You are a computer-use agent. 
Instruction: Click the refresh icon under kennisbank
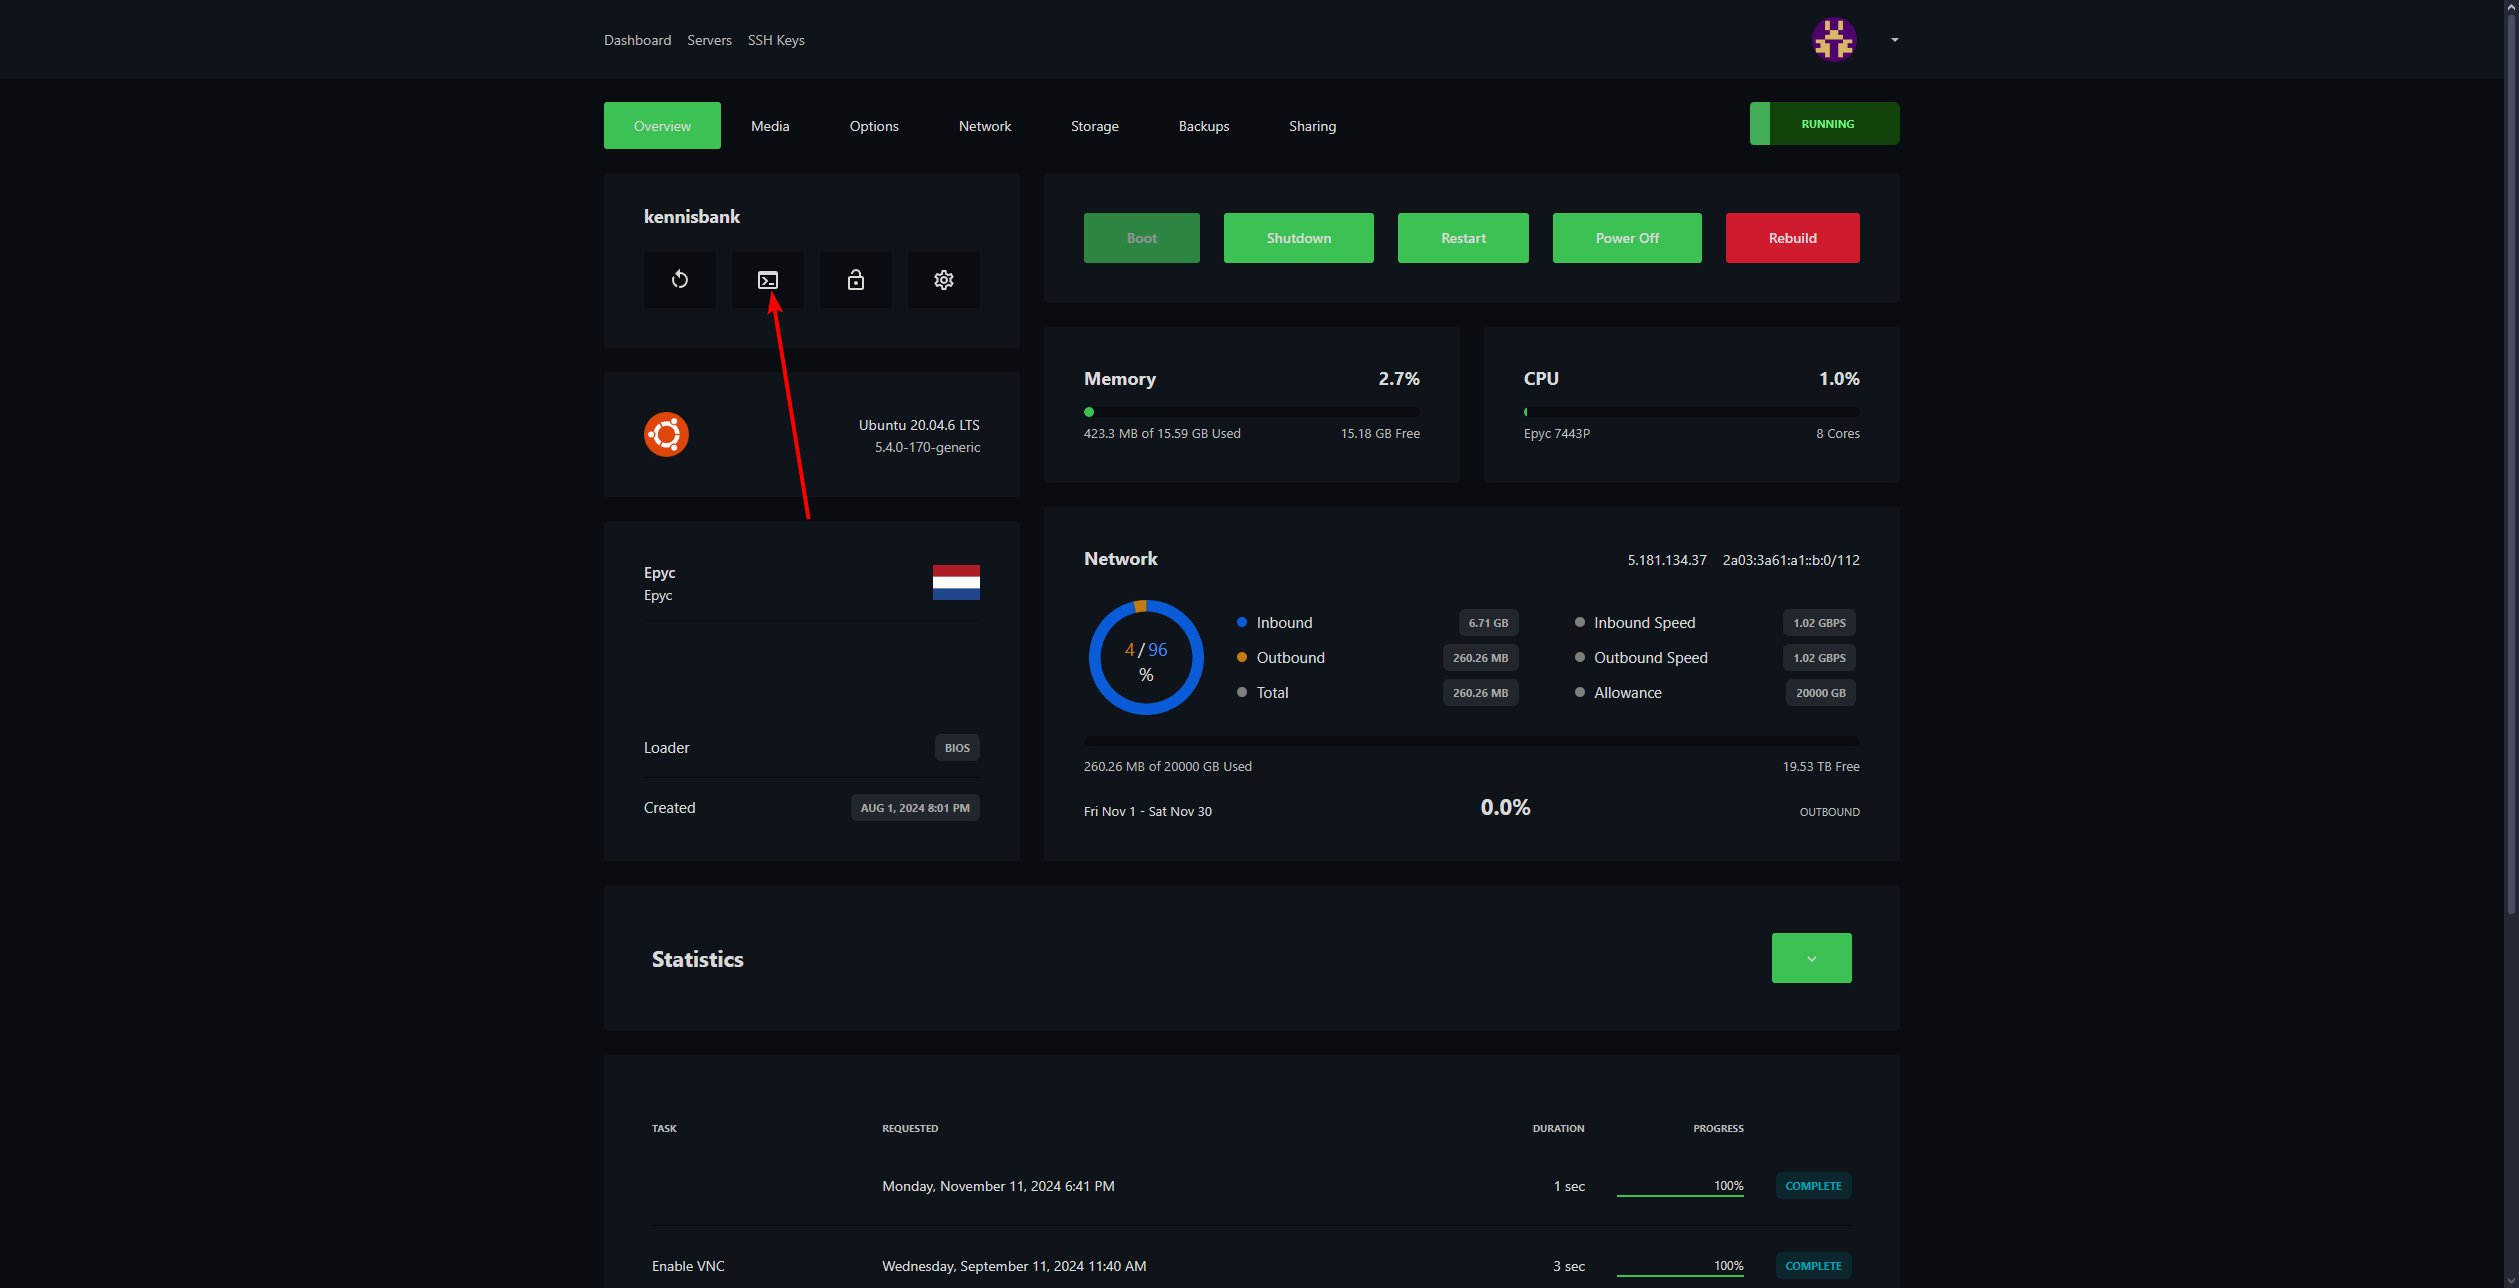pyautogui.click(x=679, y=280)
